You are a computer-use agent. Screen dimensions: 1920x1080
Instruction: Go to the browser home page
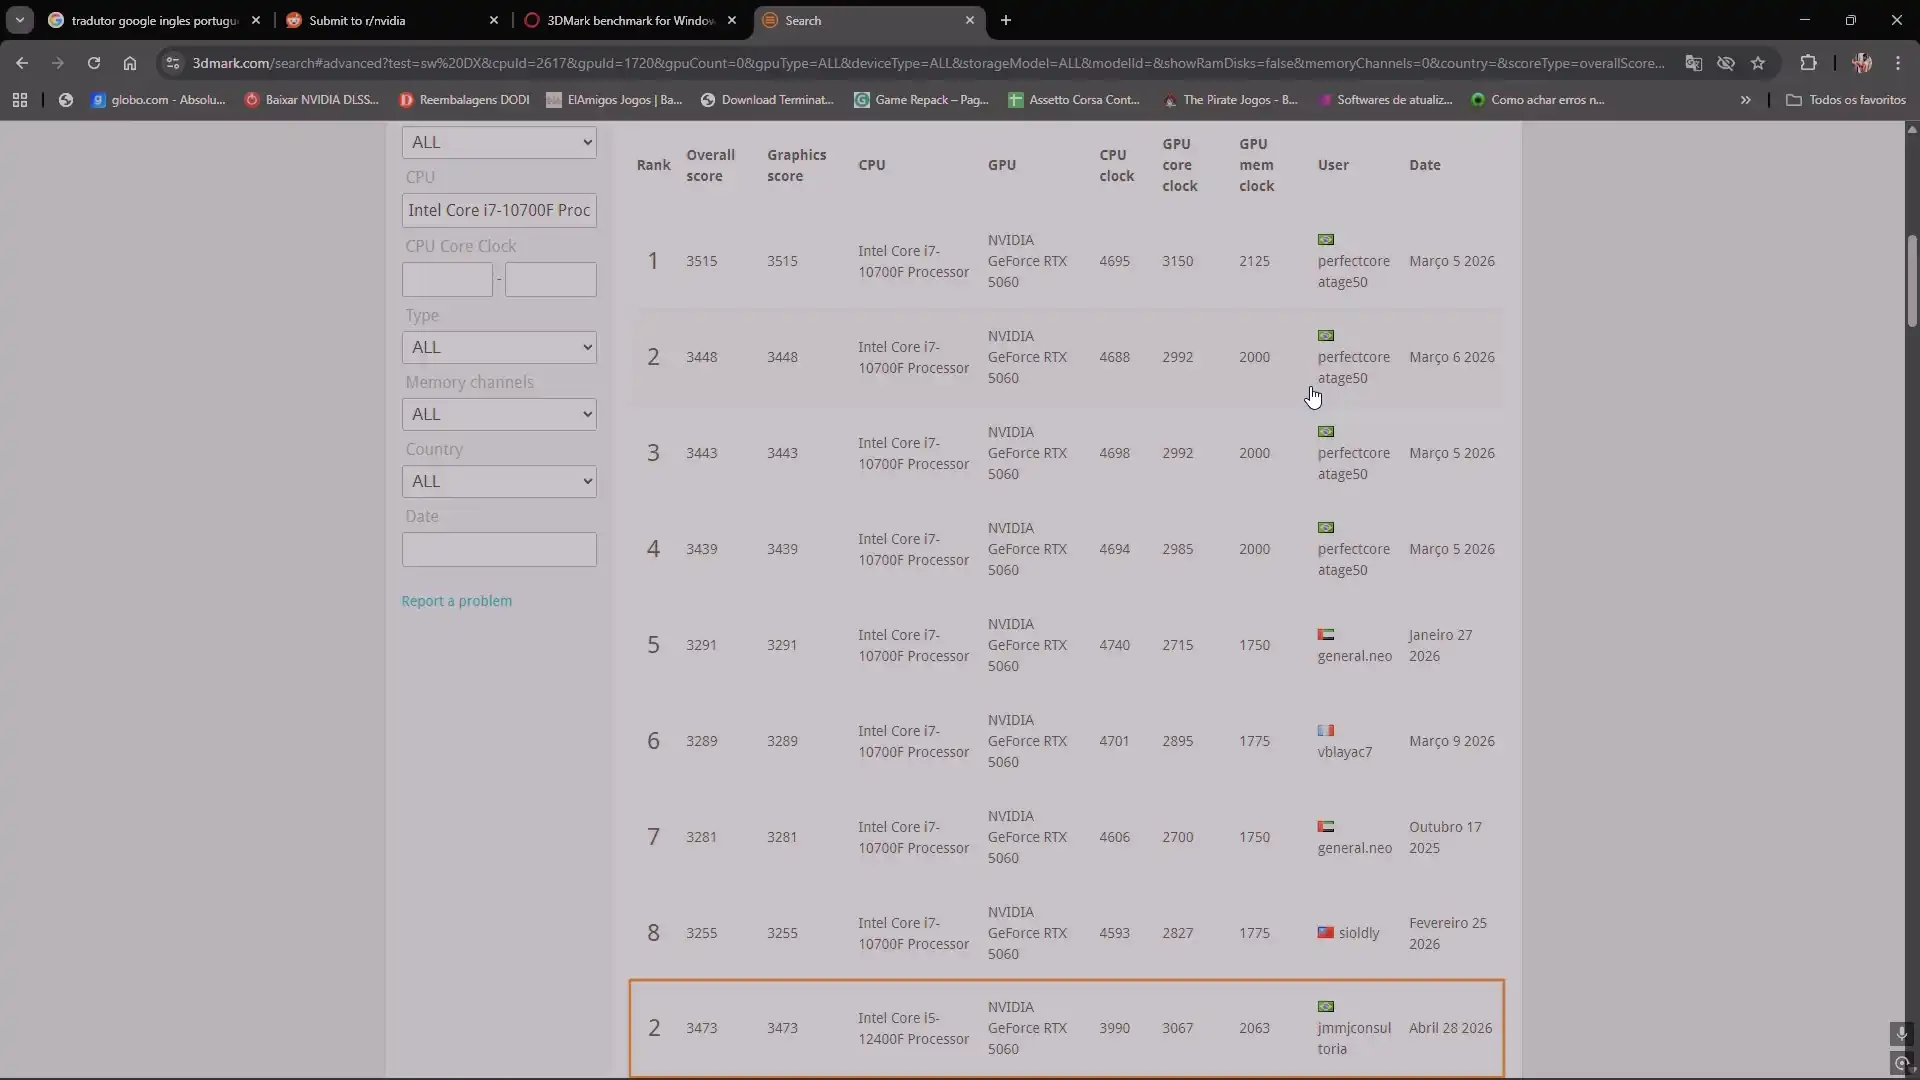pos(130,63)
